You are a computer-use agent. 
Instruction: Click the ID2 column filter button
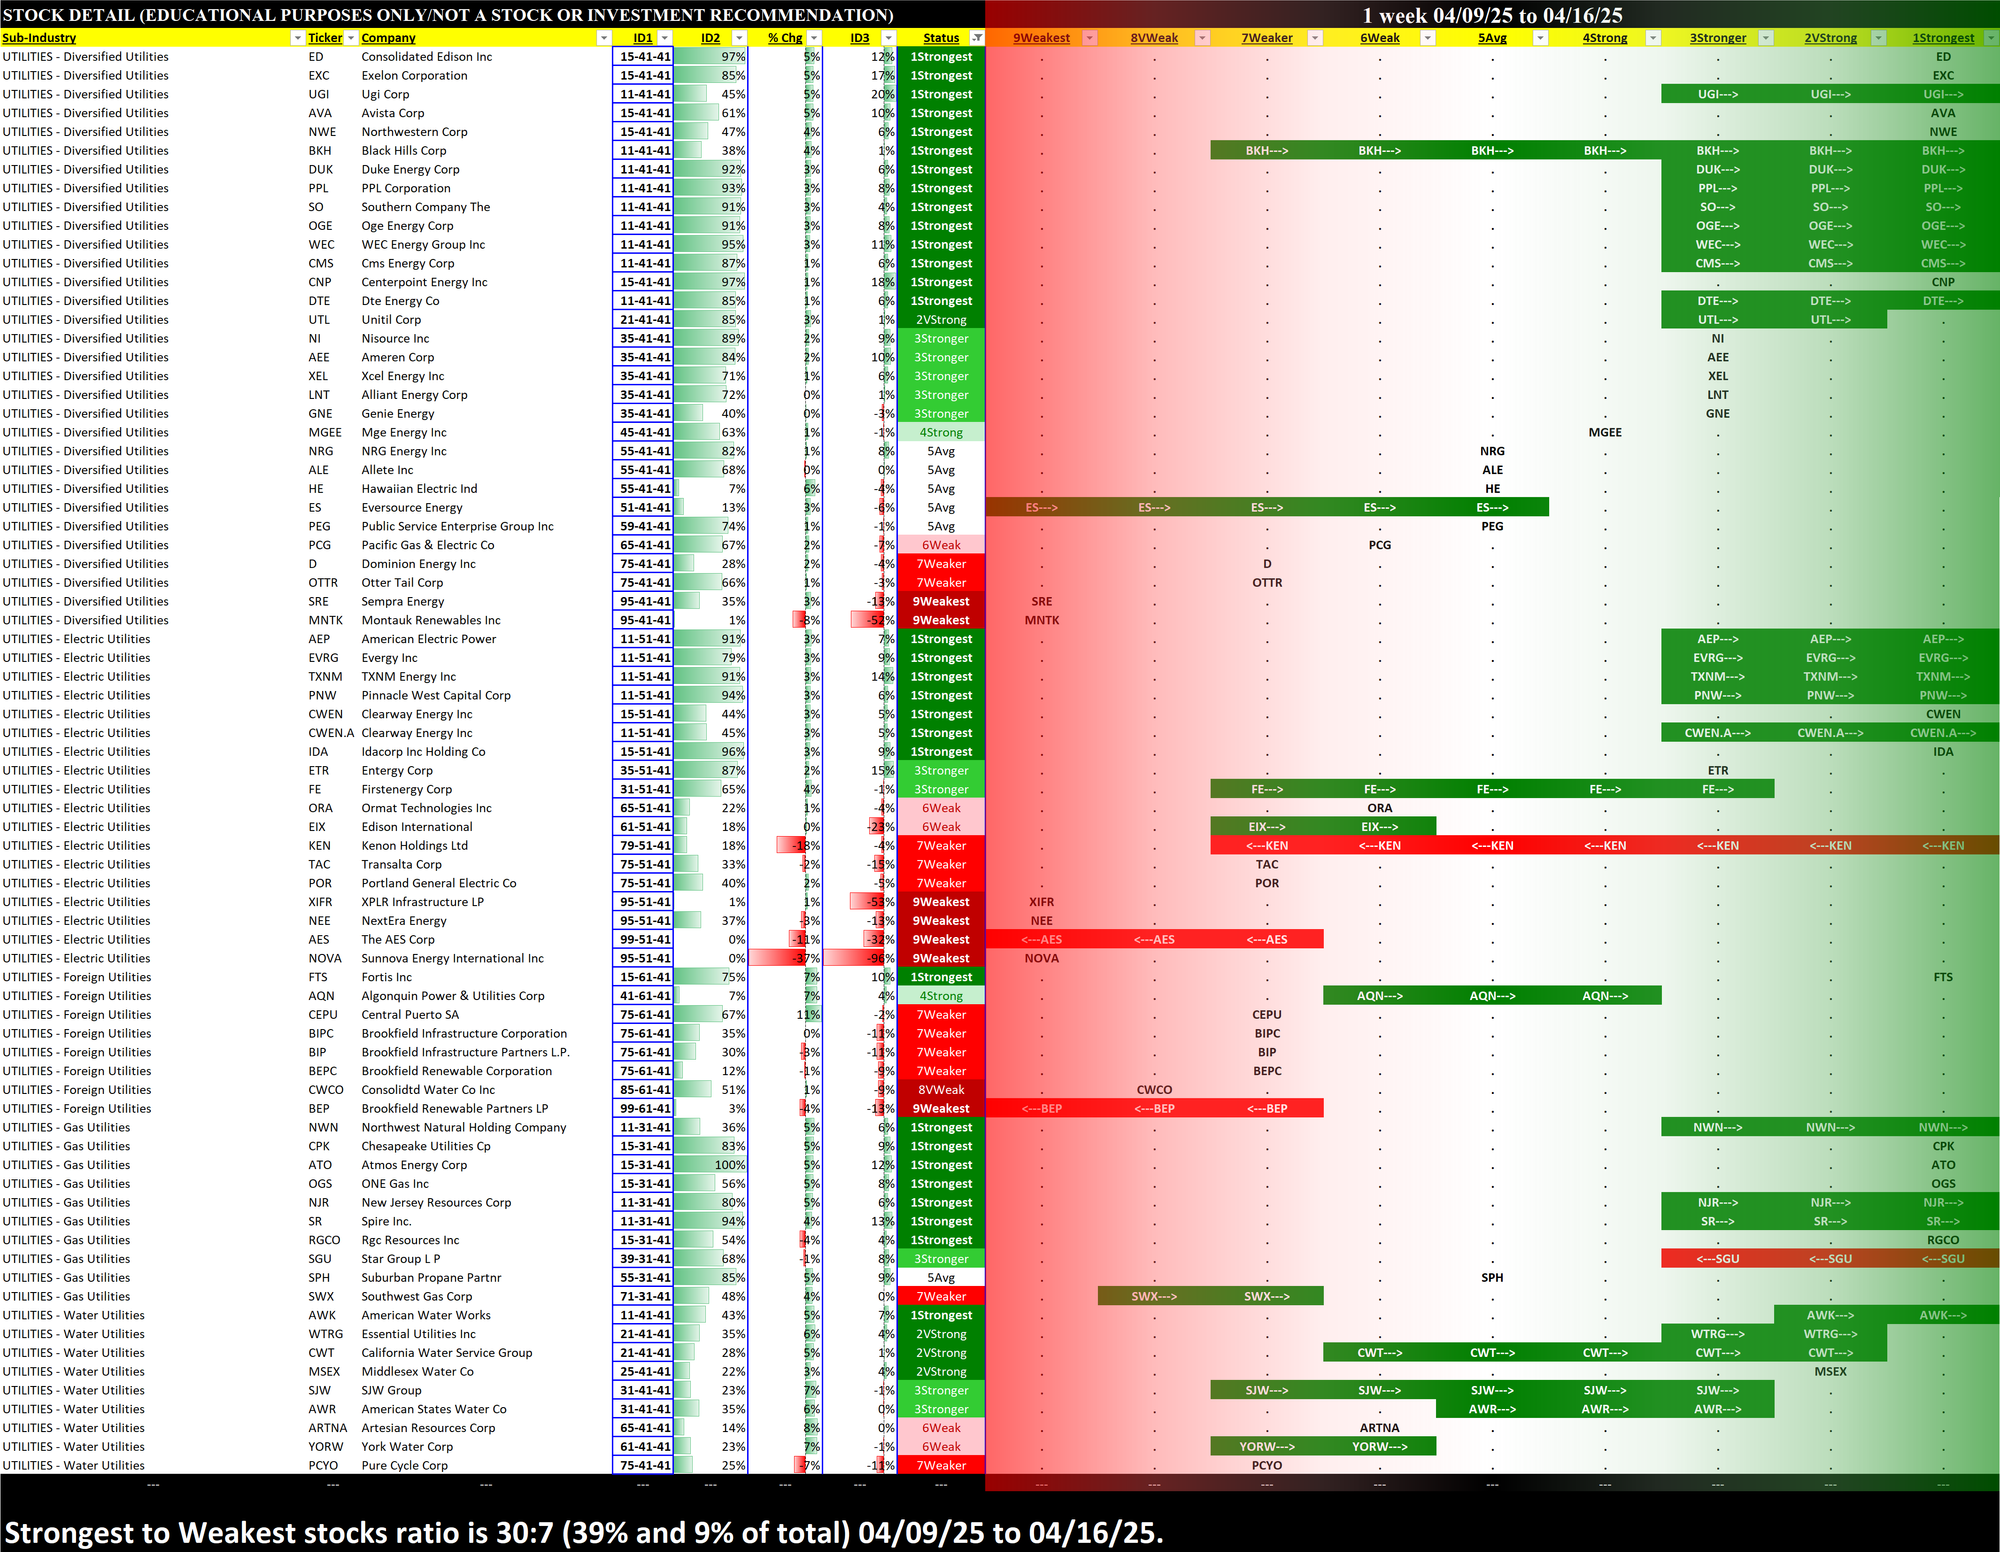tap(739, 38)
